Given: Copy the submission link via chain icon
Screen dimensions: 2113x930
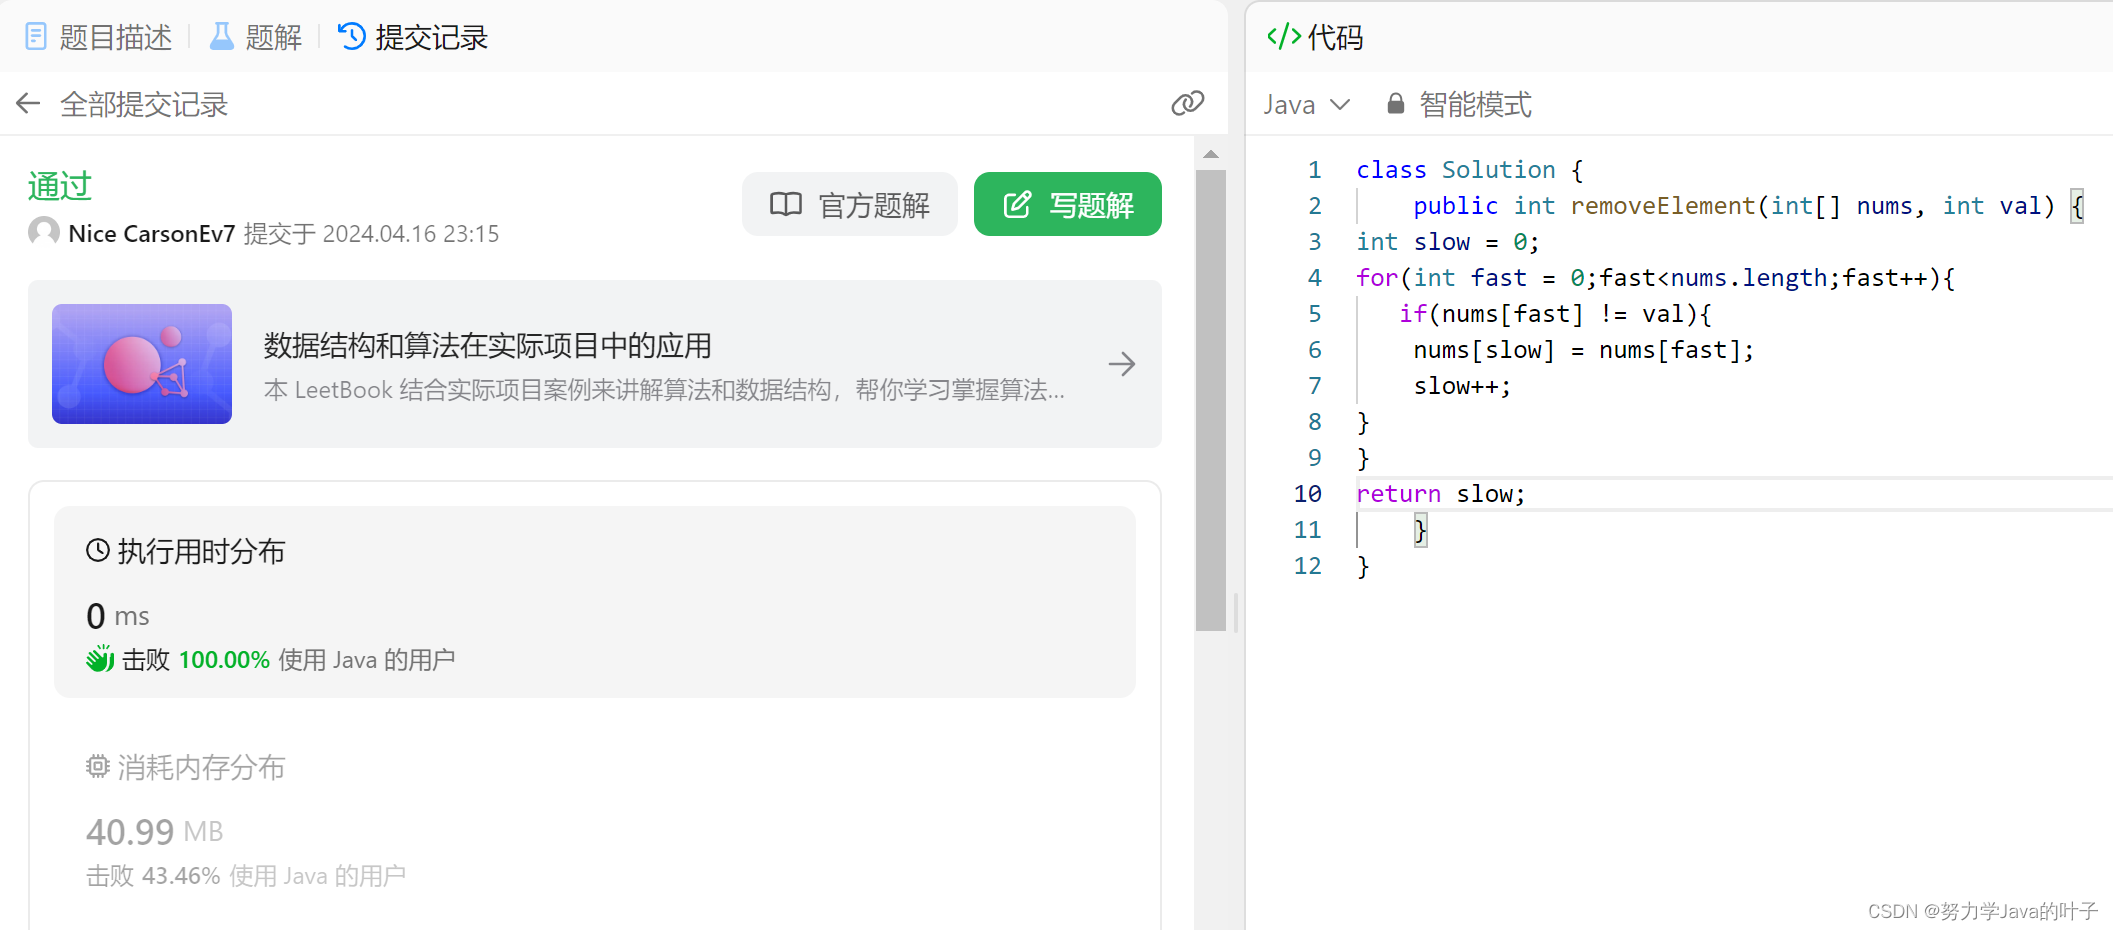Looking at the screenshot, I should [1187, 103].
